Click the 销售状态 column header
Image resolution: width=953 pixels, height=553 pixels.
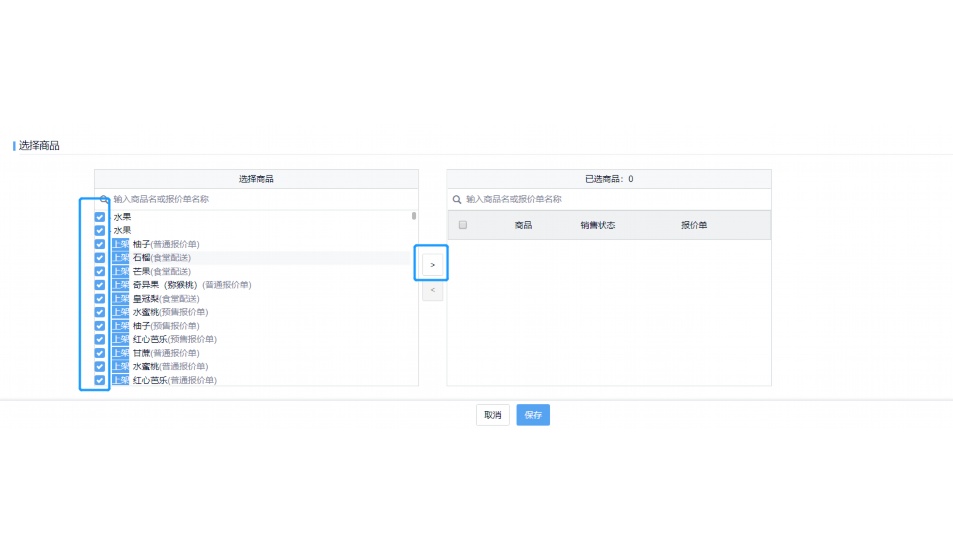(x=597, y=225)
